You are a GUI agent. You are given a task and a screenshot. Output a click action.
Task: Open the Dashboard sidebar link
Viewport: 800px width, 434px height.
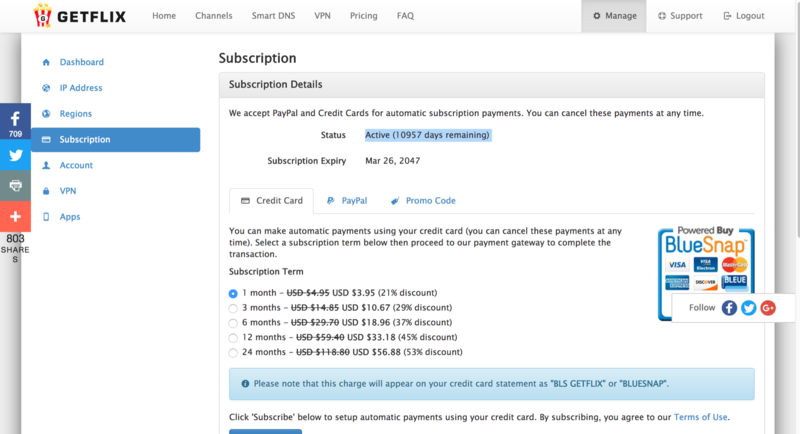(x=82, y=62)
